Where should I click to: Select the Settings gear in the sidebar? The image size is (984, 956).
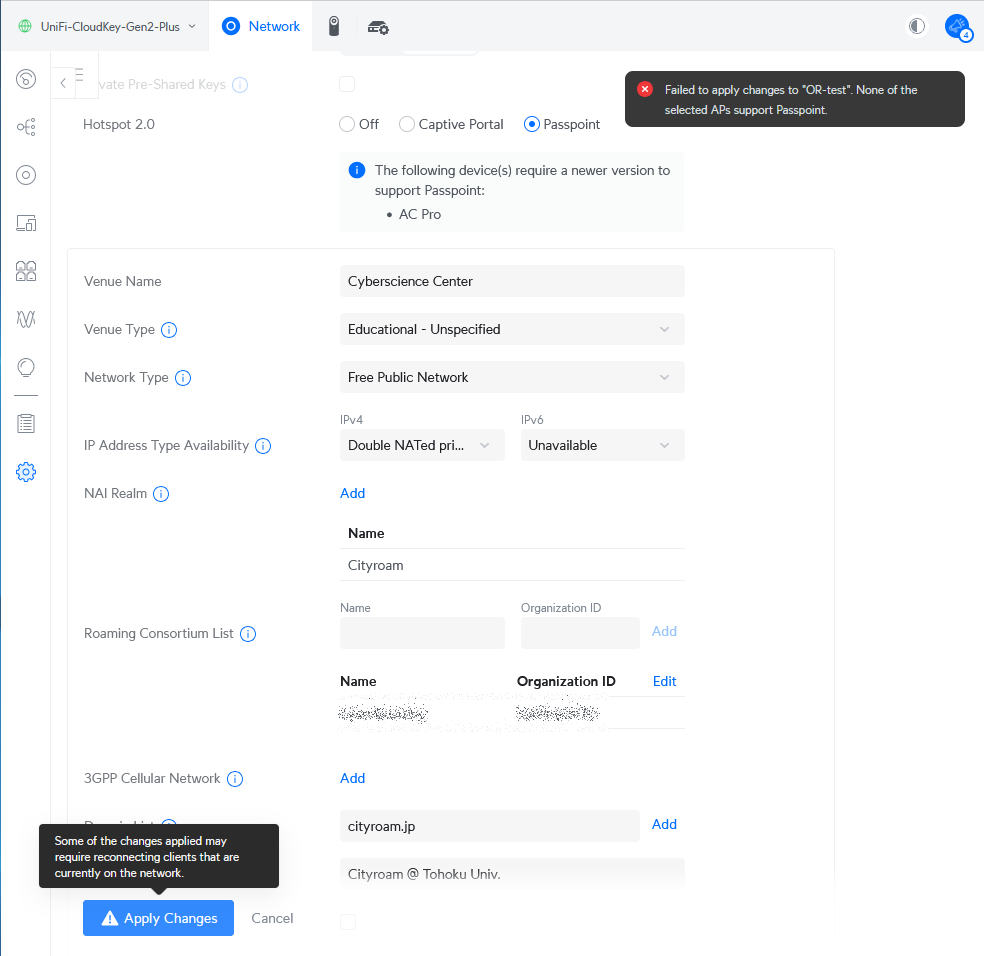click(25, 471)
